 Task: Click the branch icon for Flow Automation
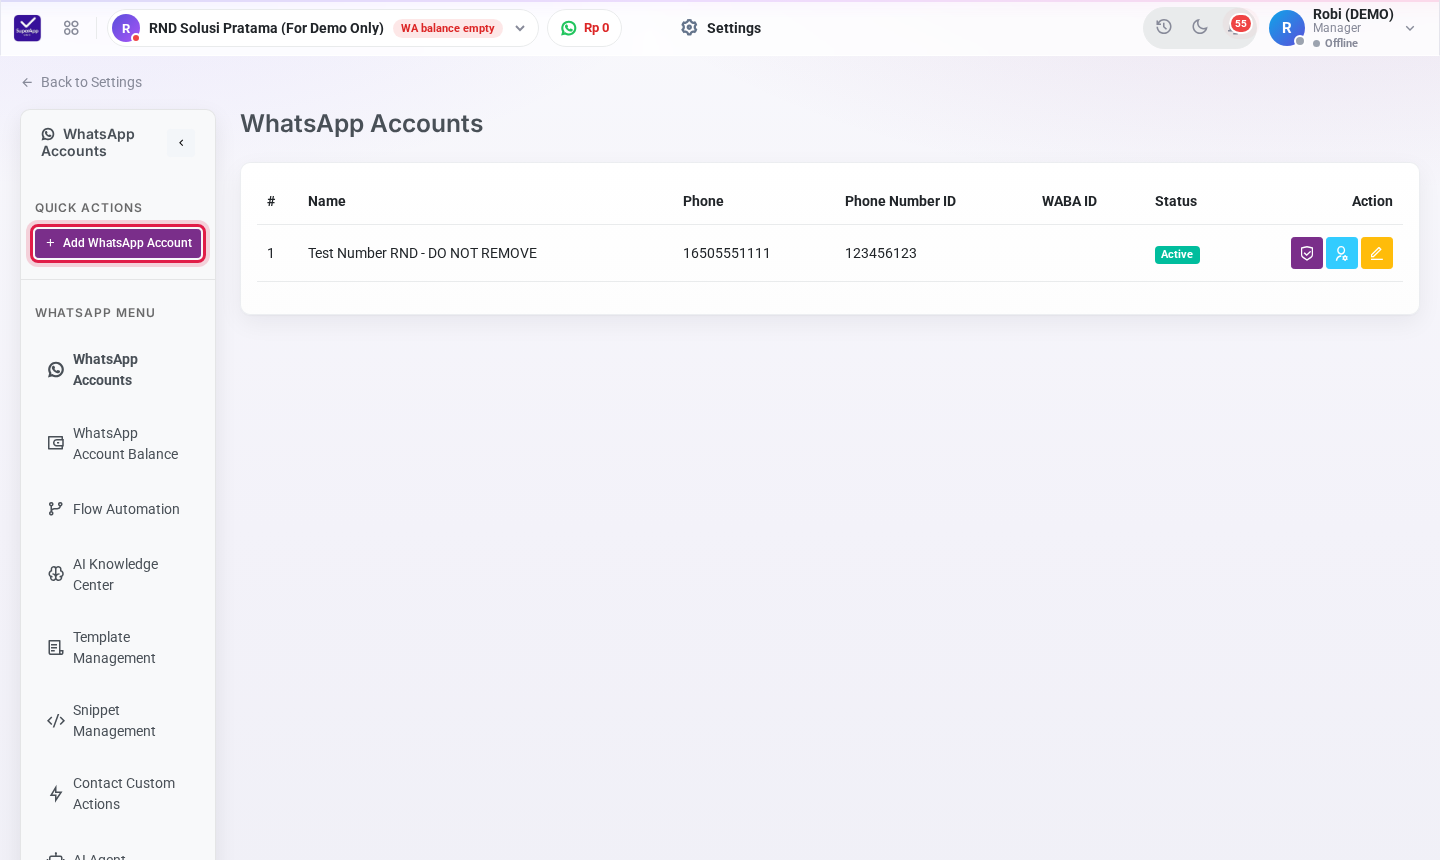[x=56, y=509]
